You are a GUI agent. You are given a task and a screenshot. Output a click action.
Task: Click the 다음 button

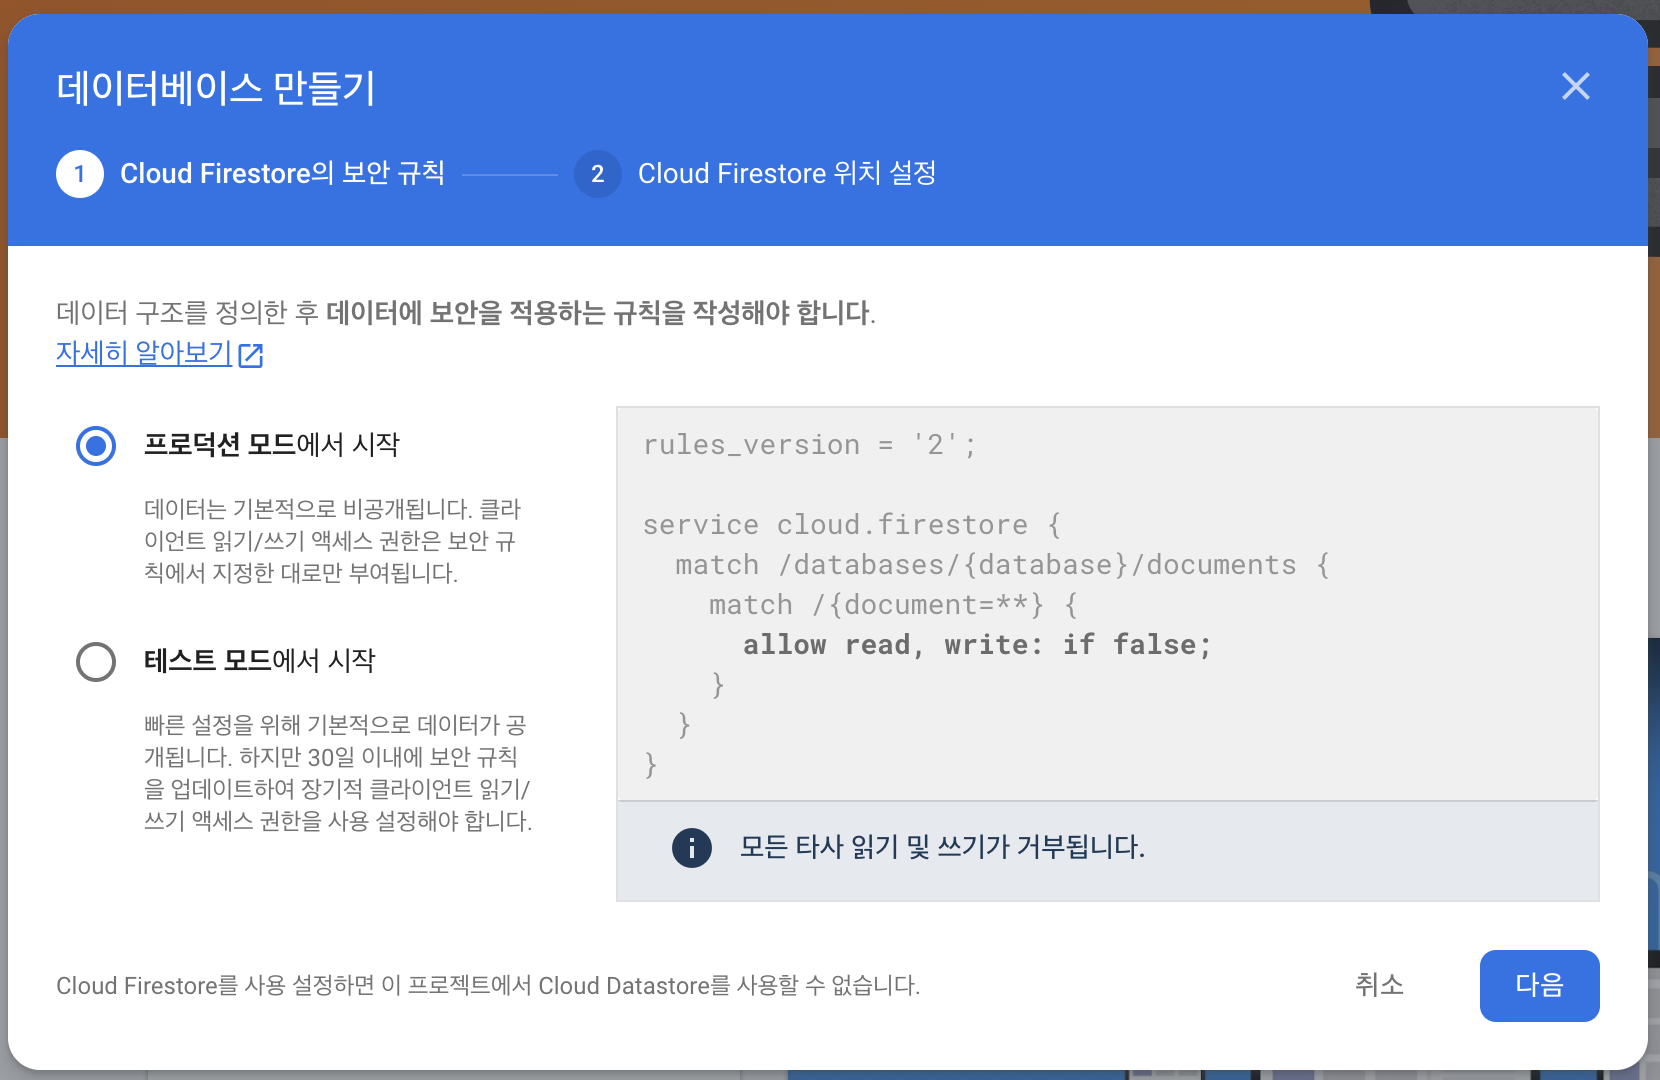tap(1539, 985)
